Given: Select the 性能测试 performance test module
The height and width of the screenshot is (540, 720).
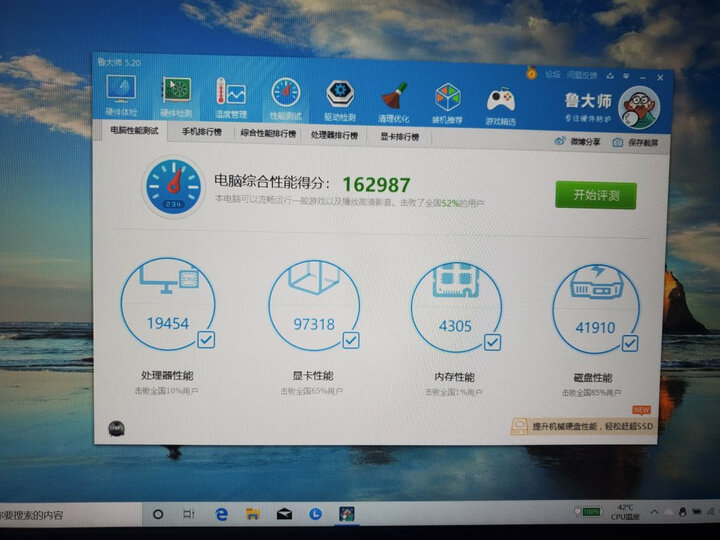Looking at the screenshot, I should point(286,100).
